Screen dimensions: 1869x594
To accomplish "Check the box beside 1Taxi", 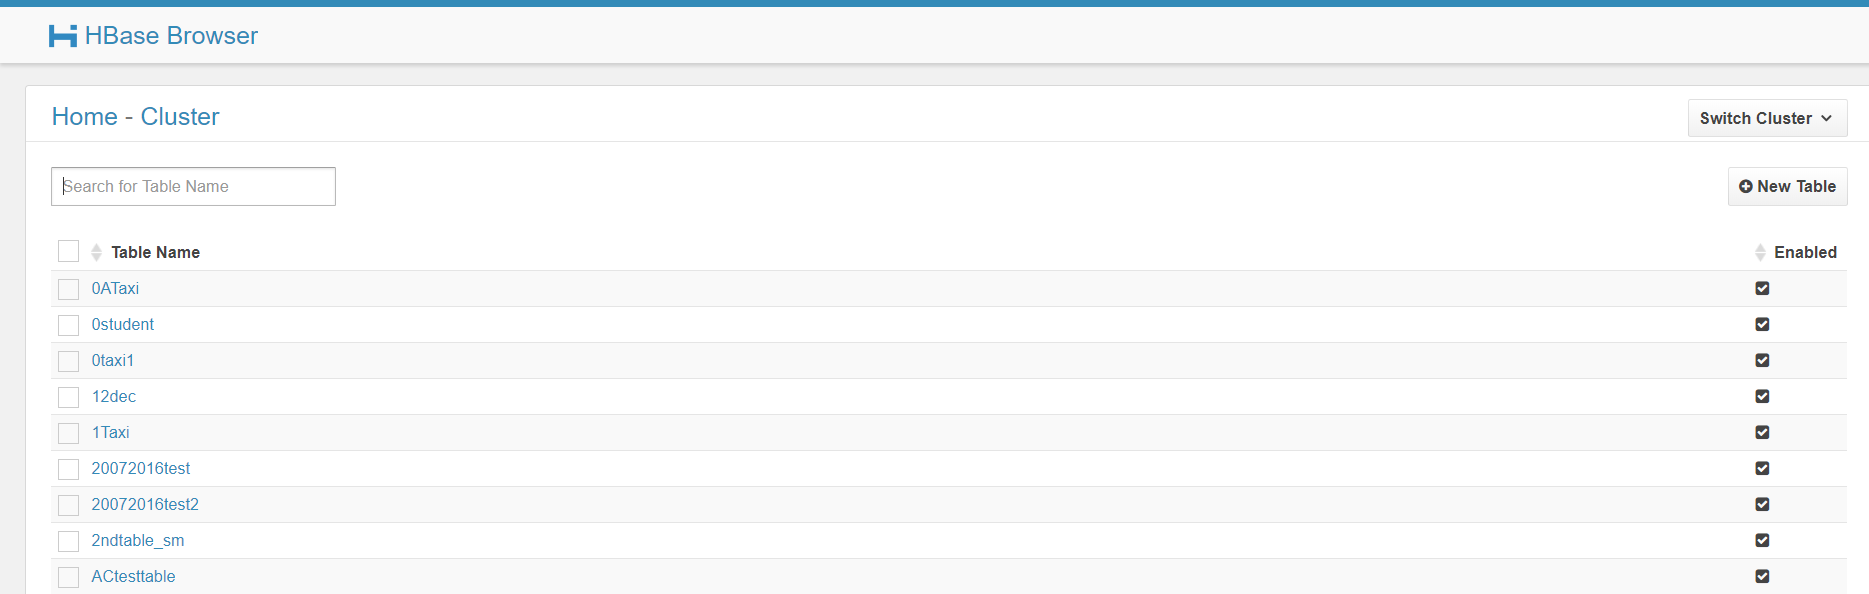I will [68, 433].
